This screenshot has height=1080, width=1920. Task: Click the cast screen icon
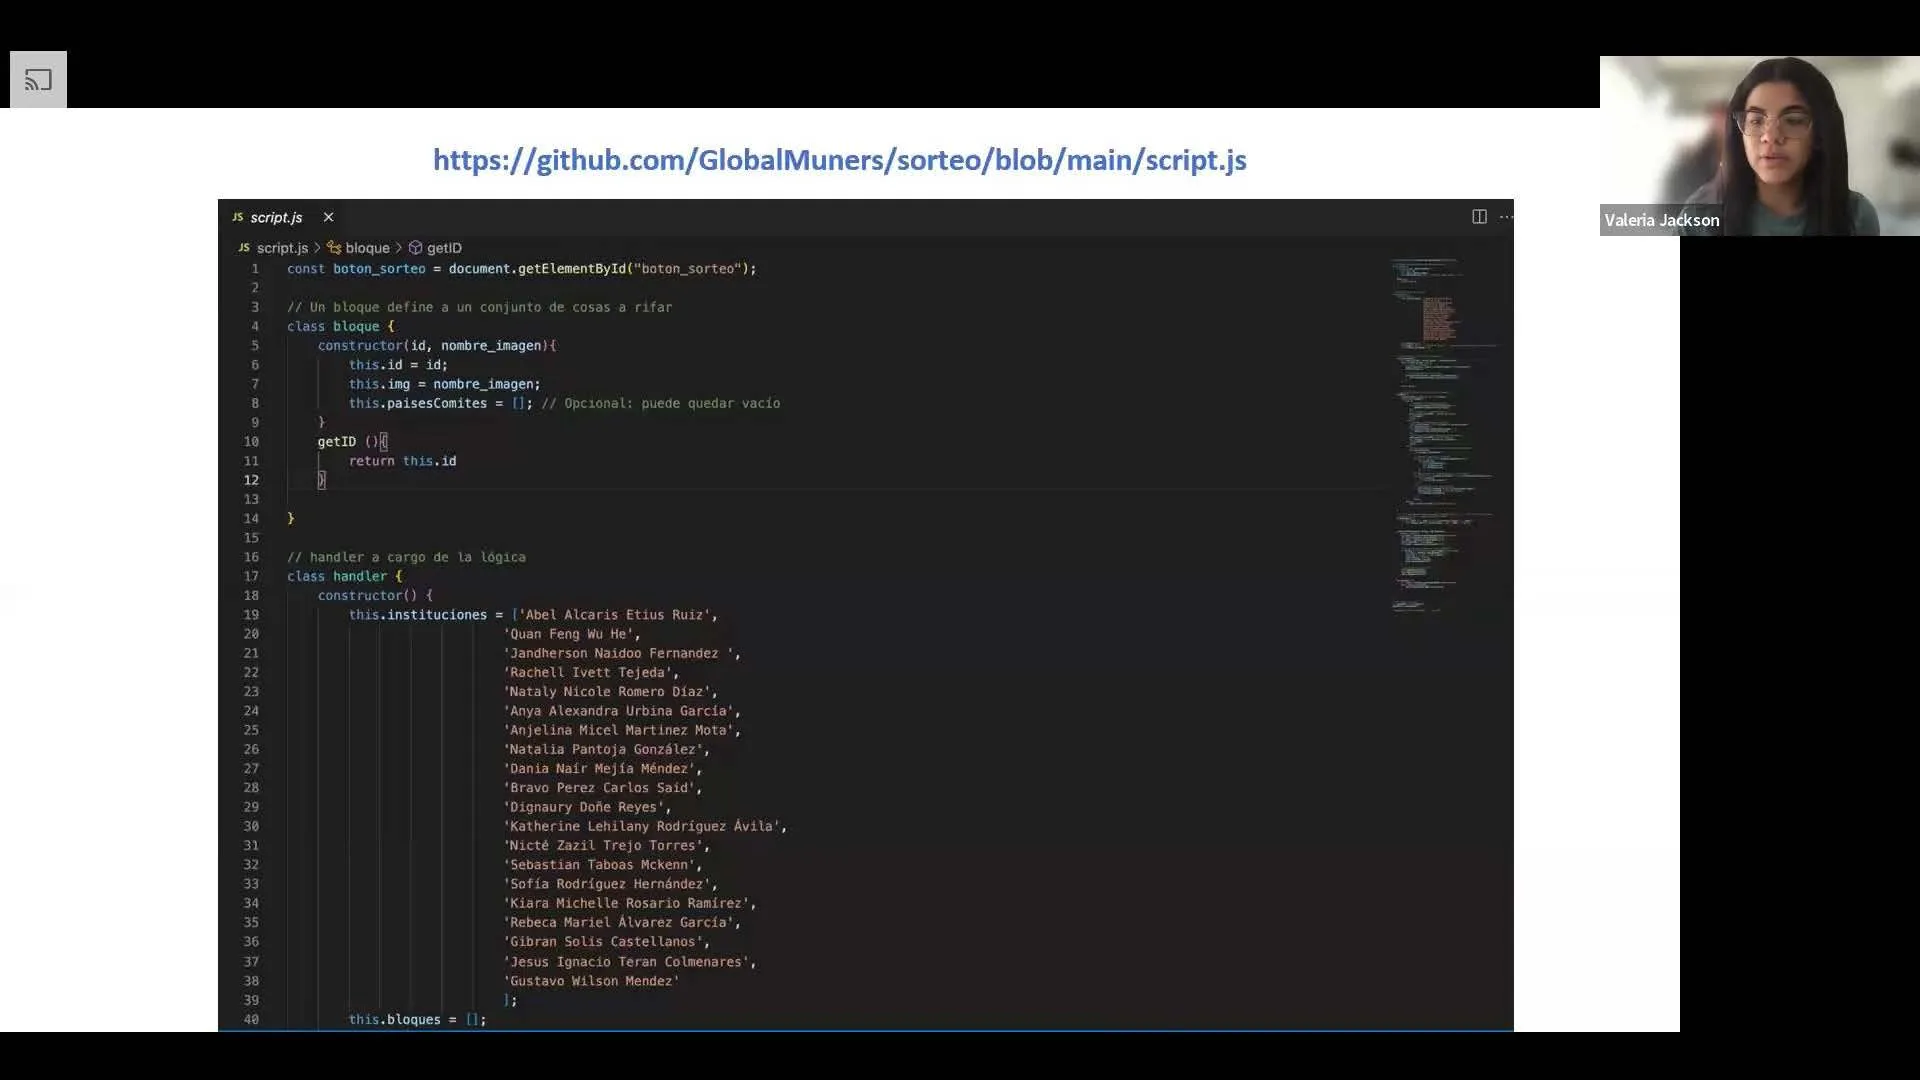tap(38, 80)
